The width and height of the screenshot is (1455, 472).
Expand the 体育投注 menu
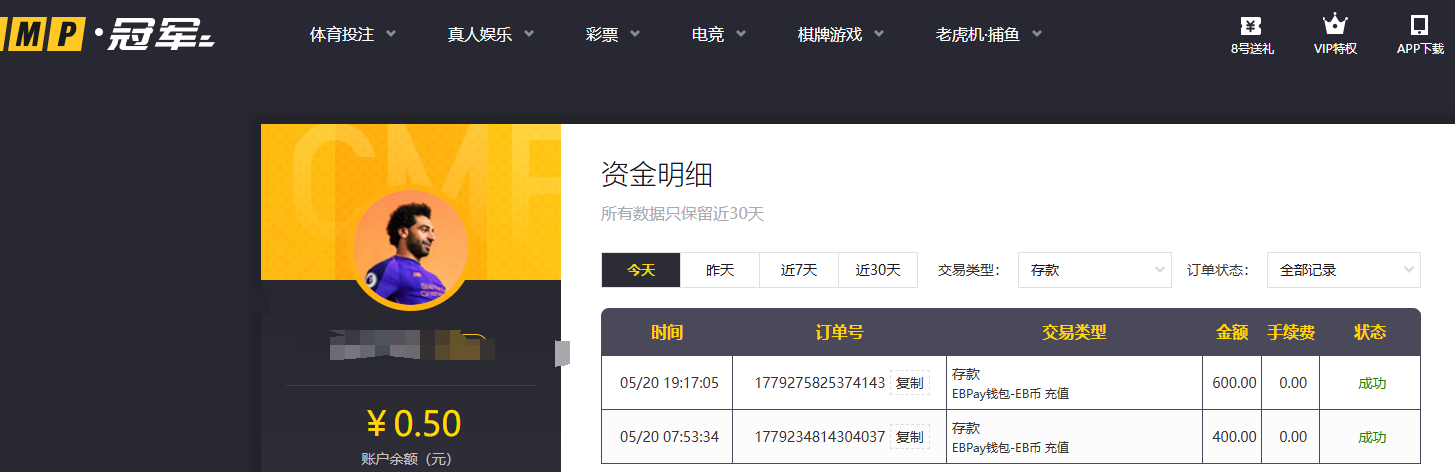pos(353,34)
